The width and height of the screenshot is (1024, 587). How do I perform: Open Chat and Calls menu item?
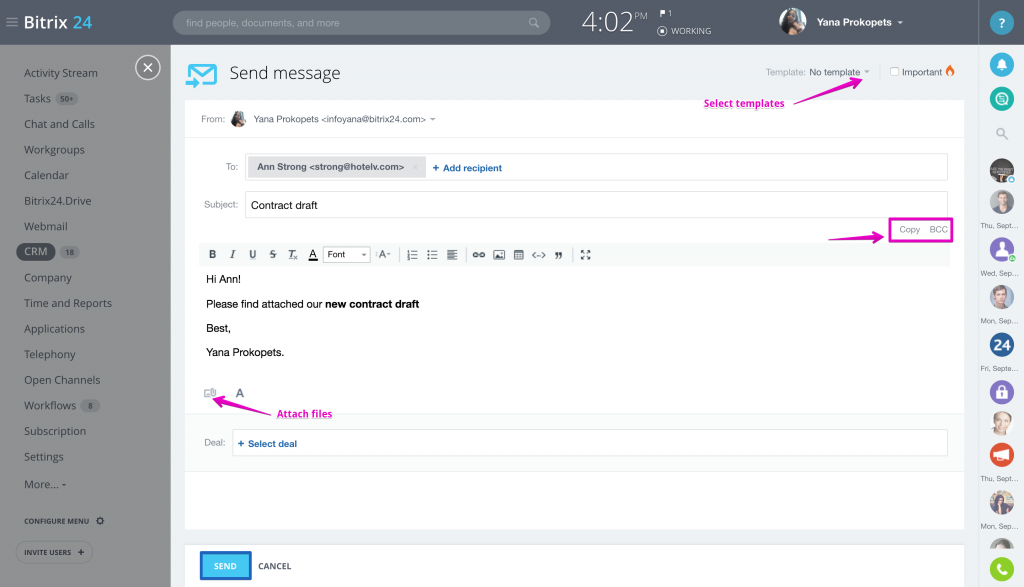coord(59,124)
